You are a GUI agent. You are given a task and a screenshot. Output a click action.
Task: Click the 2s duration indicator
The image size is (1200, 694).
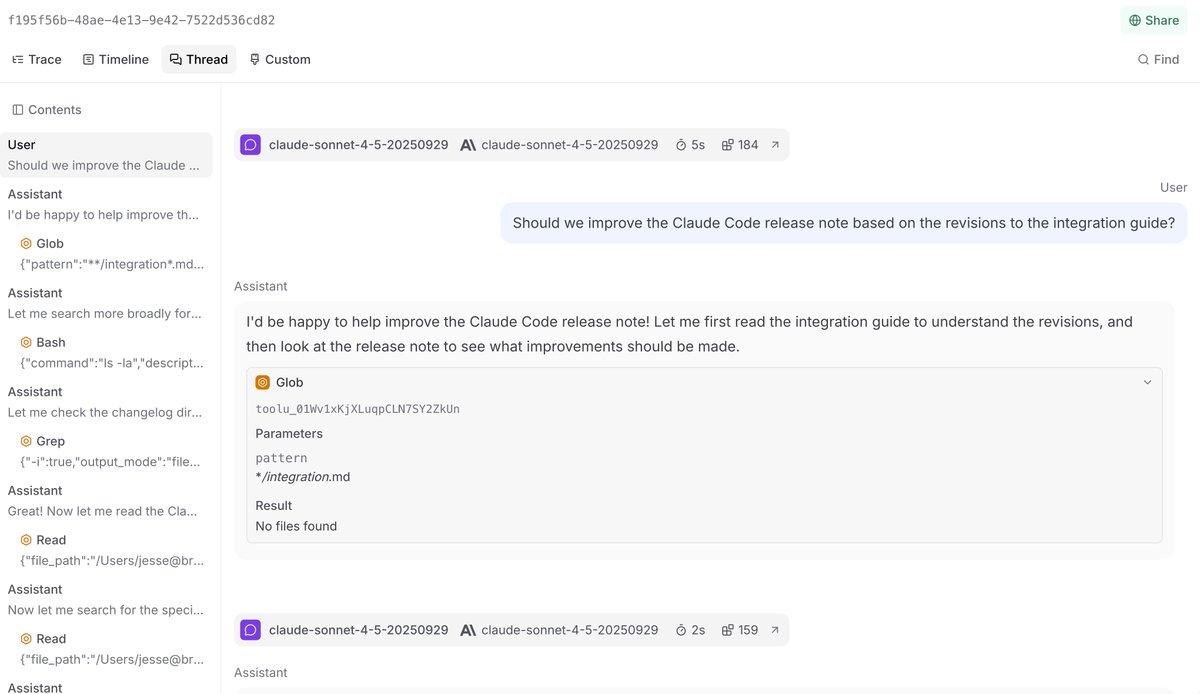tap(690, 630)
